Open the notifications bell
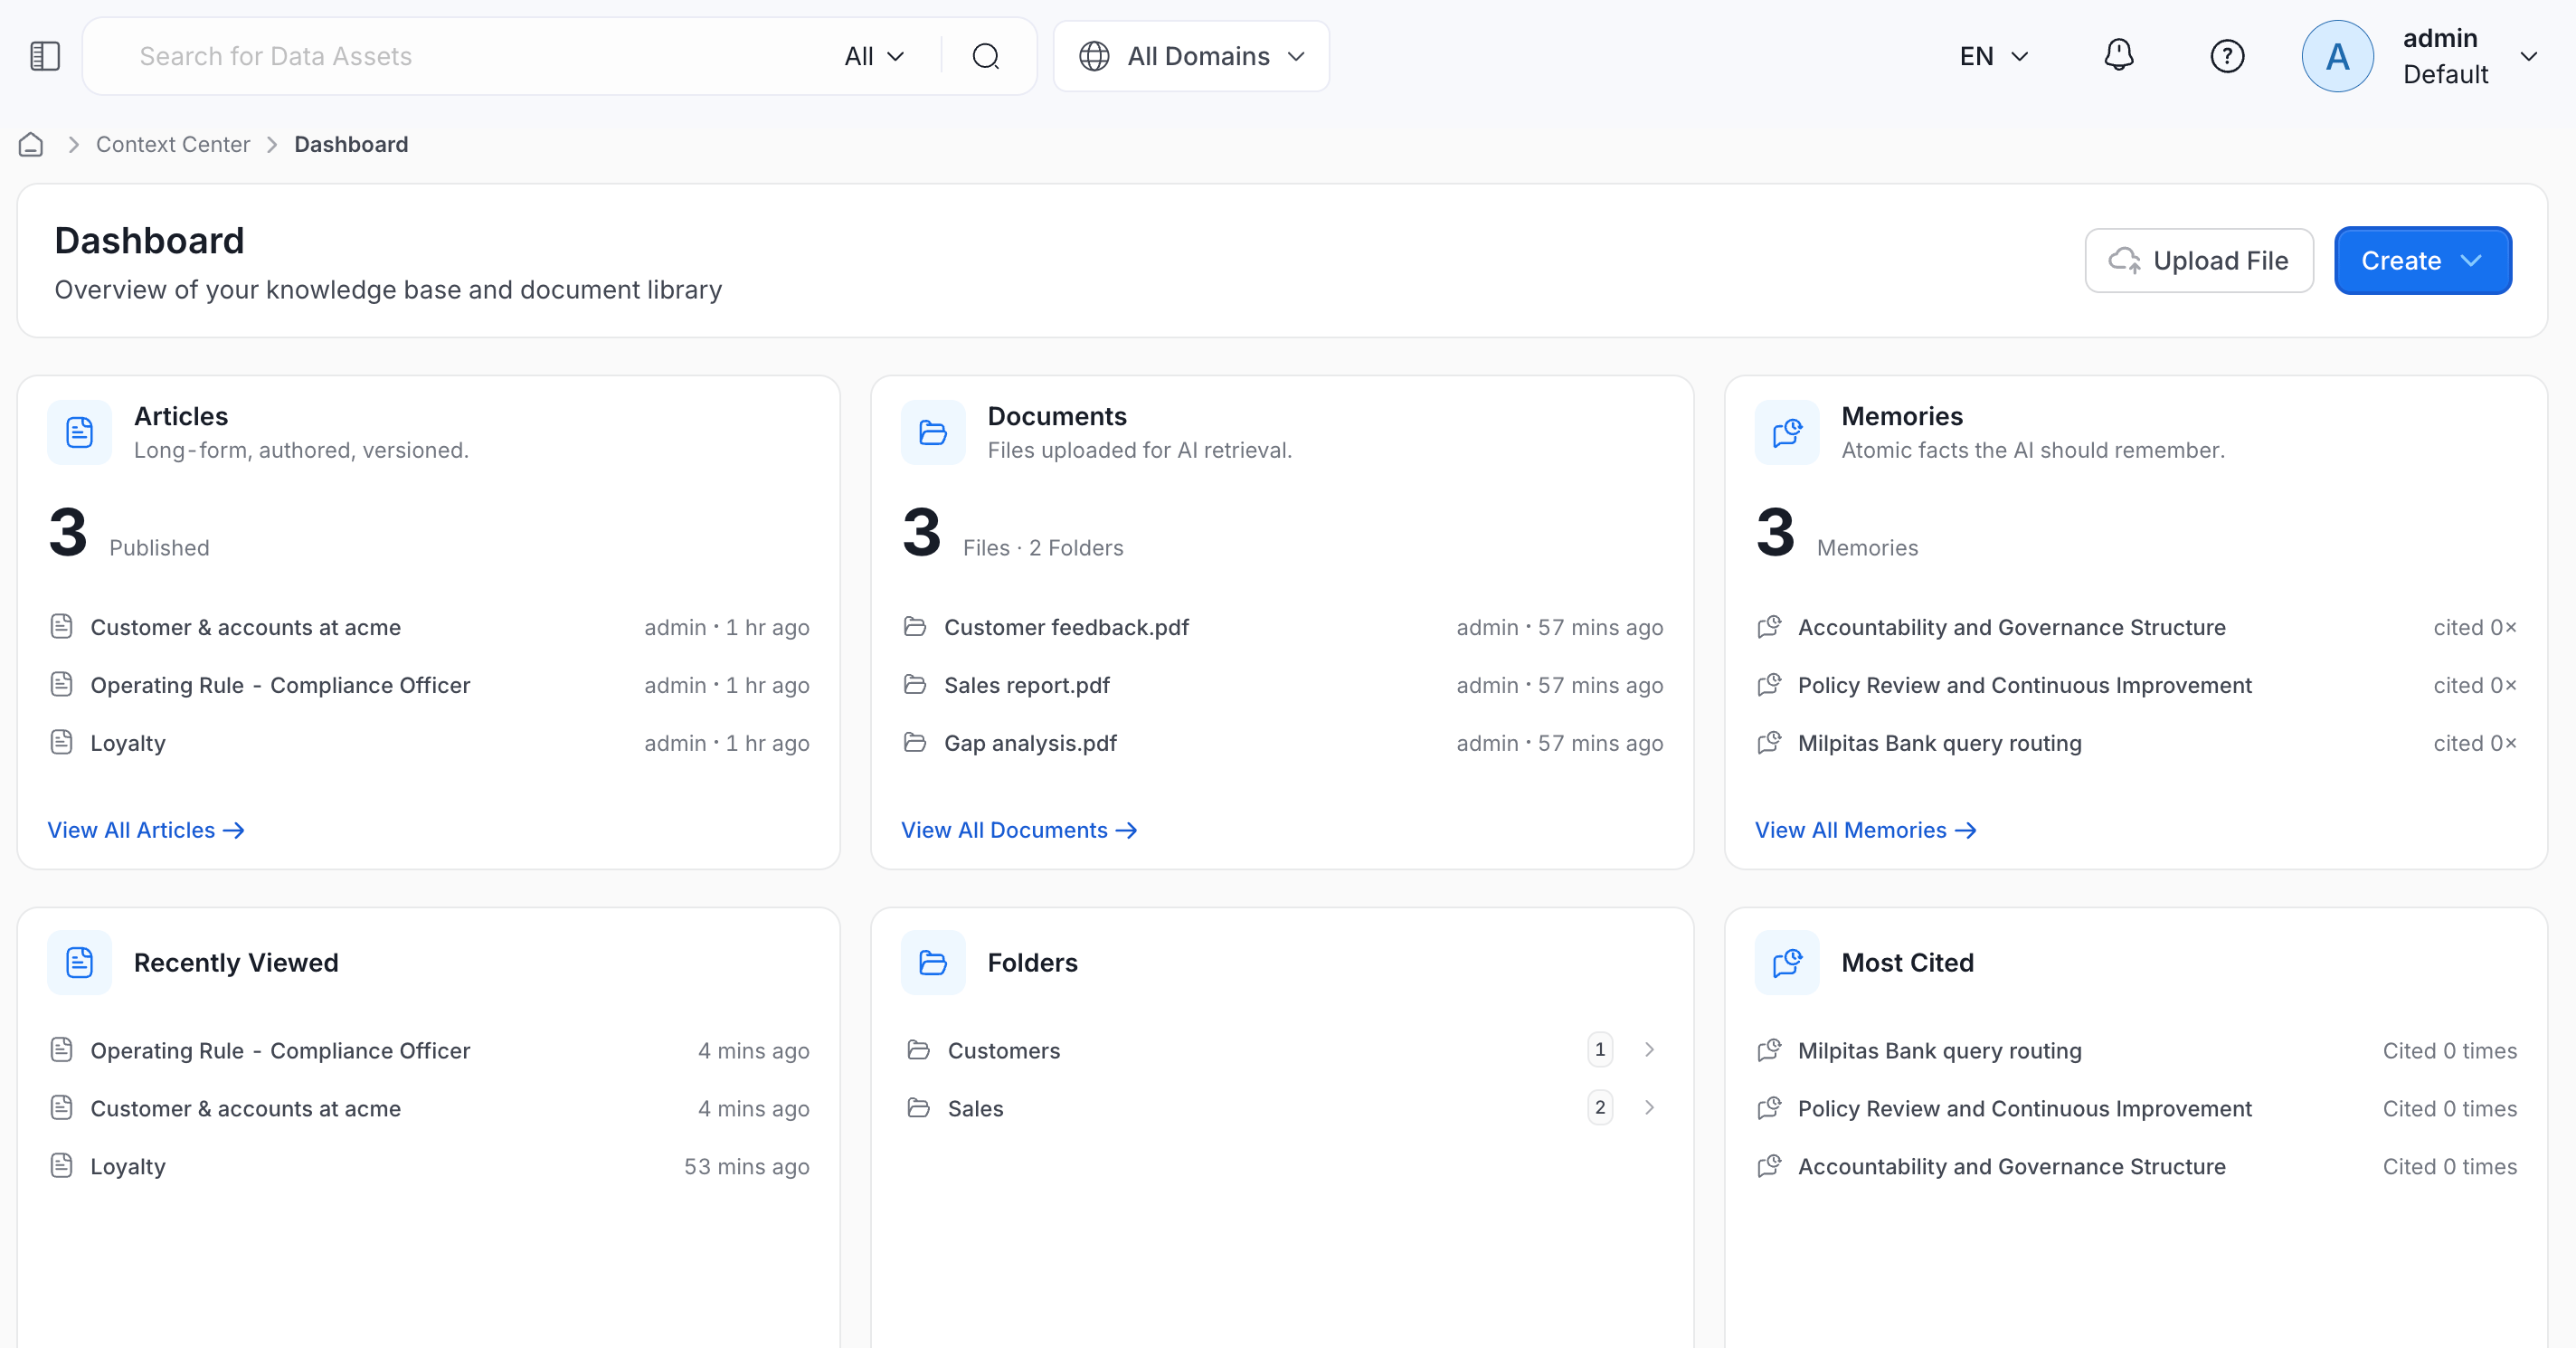The width and height of the screenshot is (2576, 1348). coord(2119,56)
